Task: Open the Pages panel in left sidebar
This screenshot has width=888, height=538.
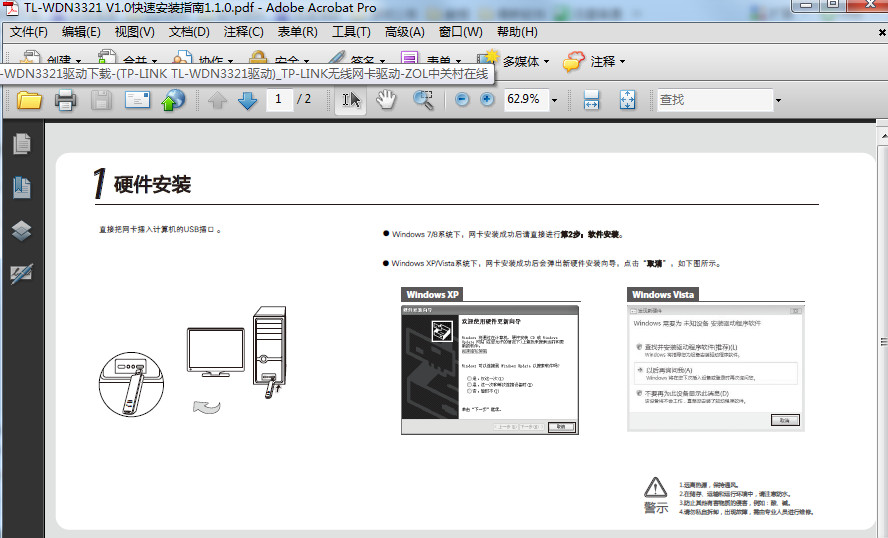Action: [22, 144]
